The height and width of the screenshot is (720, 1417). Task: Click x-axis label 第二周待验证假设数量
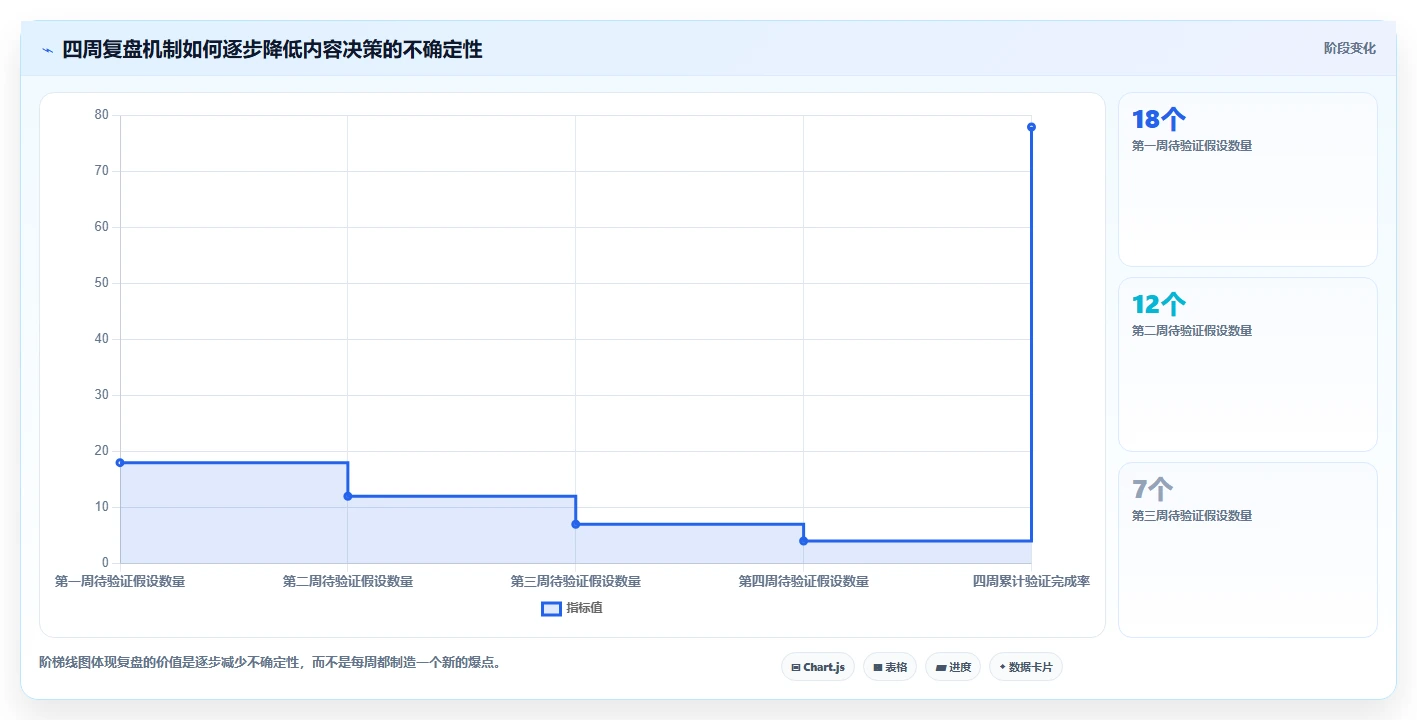[348, 581]
